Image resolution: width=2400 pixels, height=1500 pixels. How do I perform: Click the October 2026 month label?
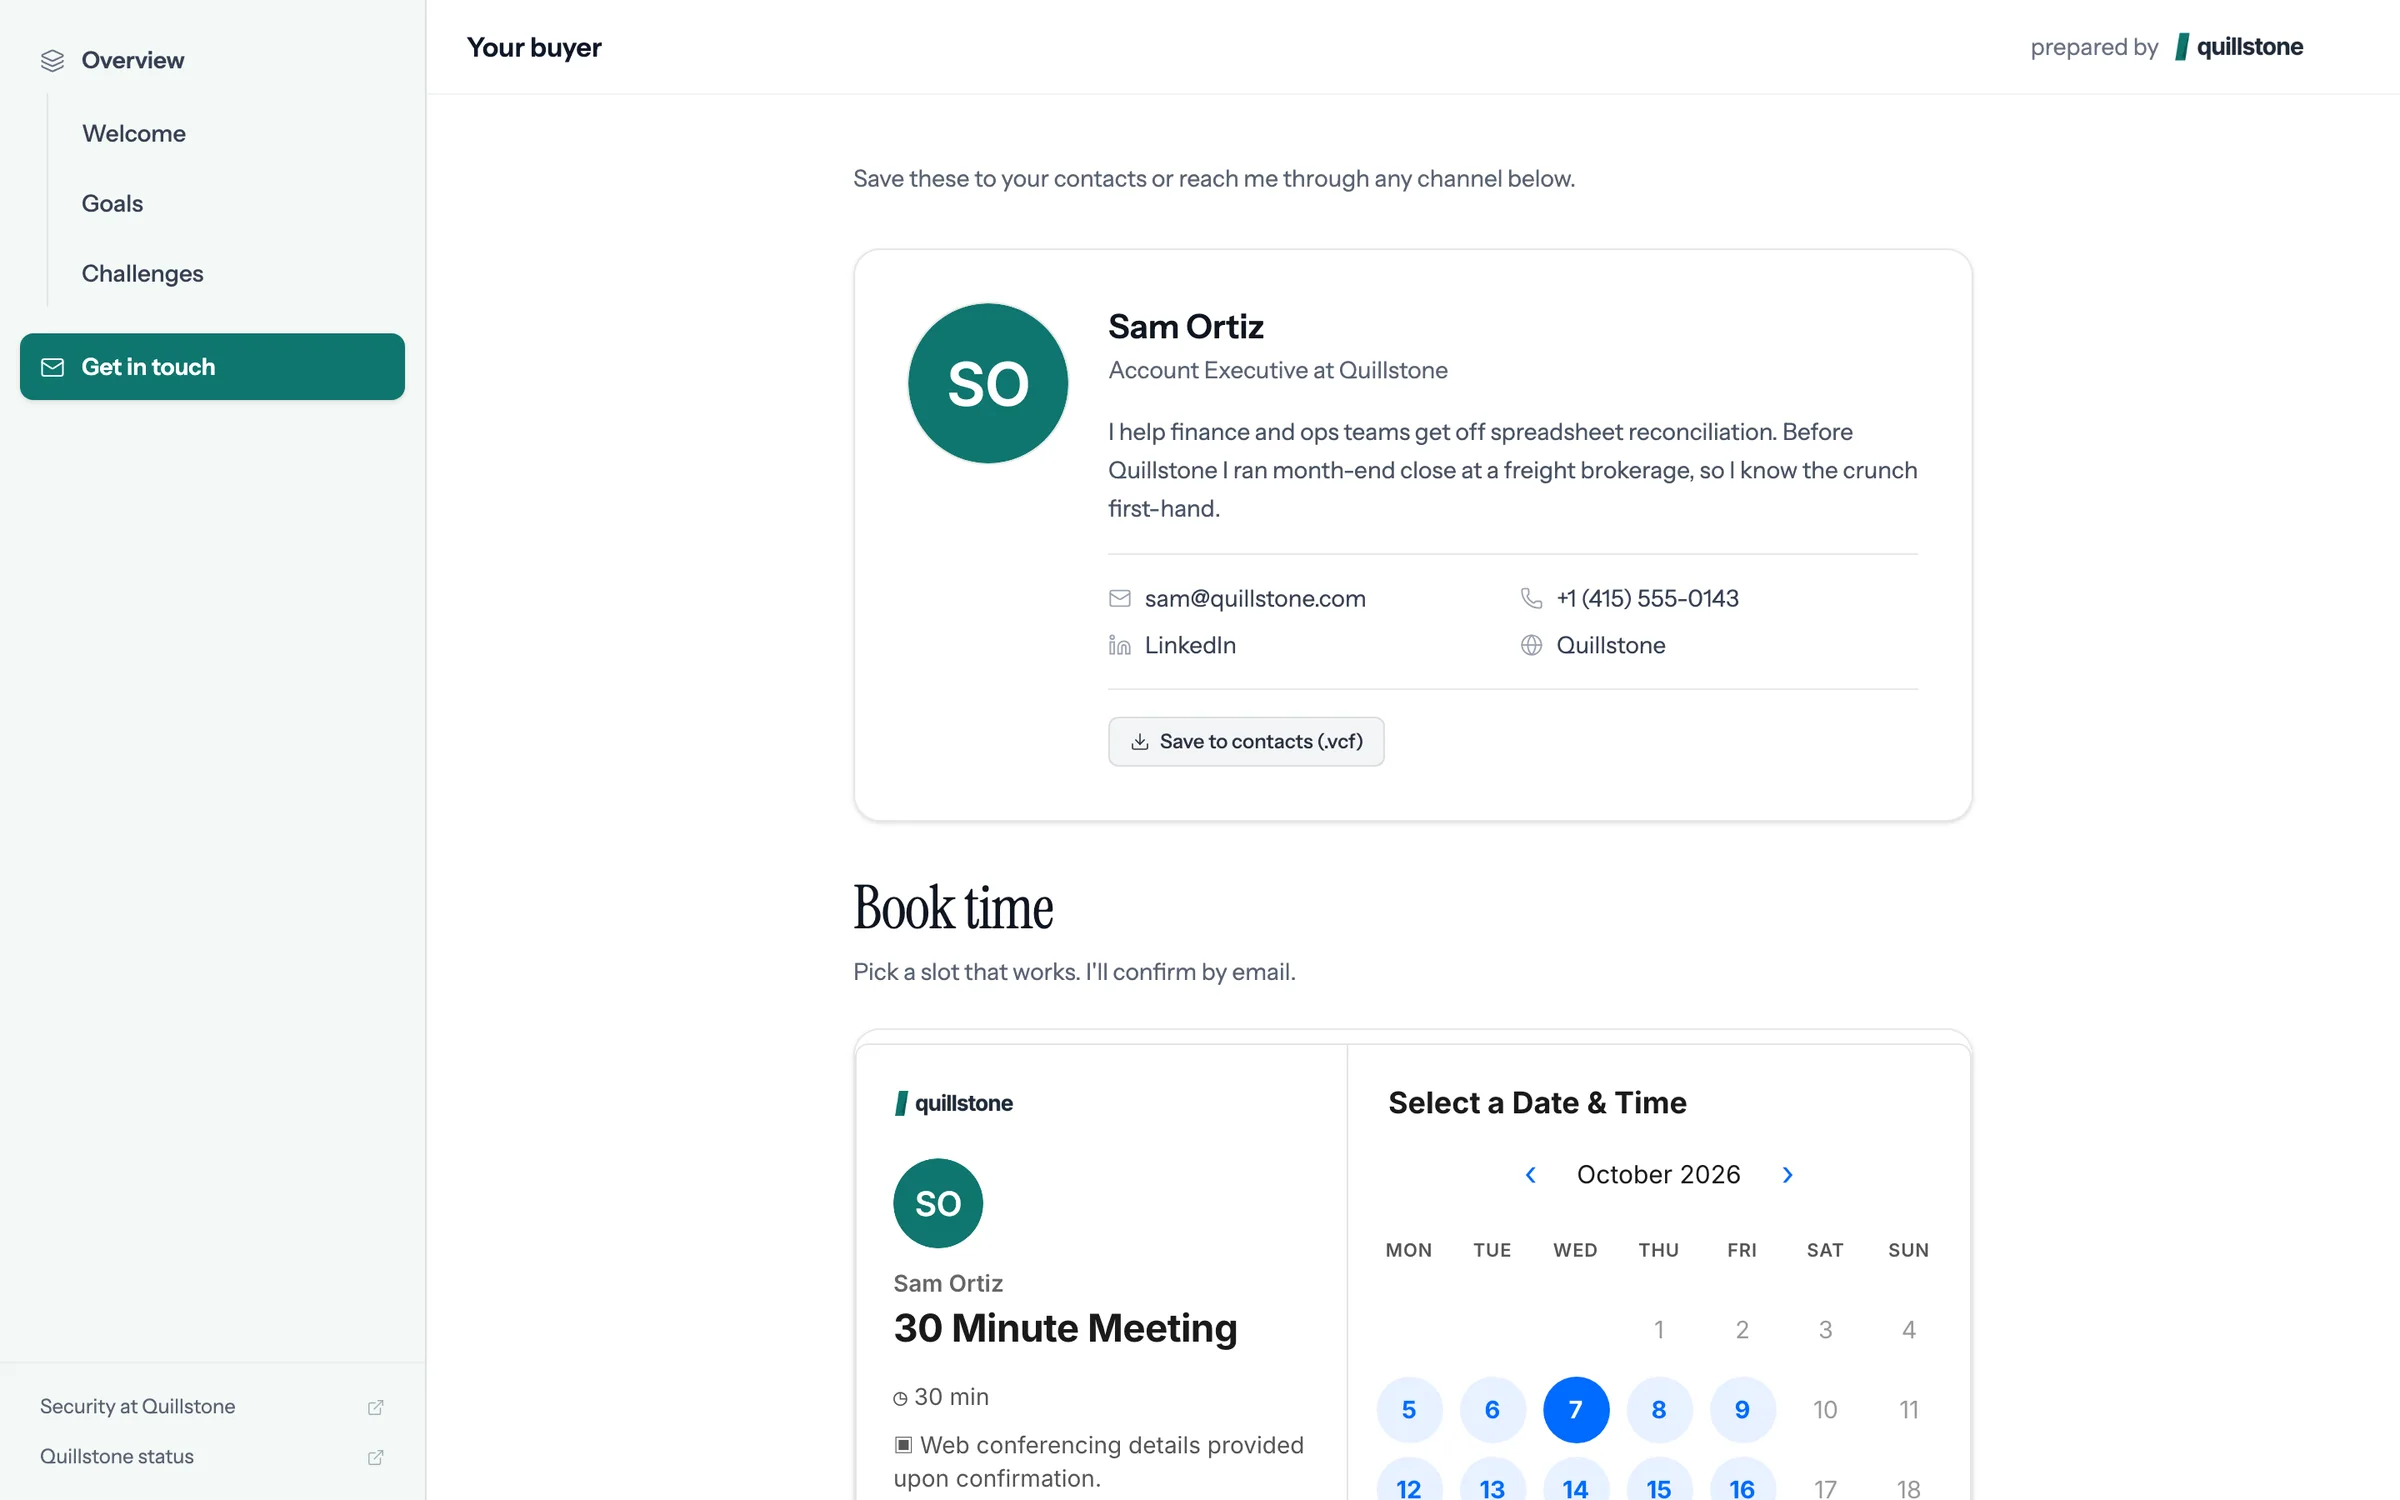(1658, 1174)
